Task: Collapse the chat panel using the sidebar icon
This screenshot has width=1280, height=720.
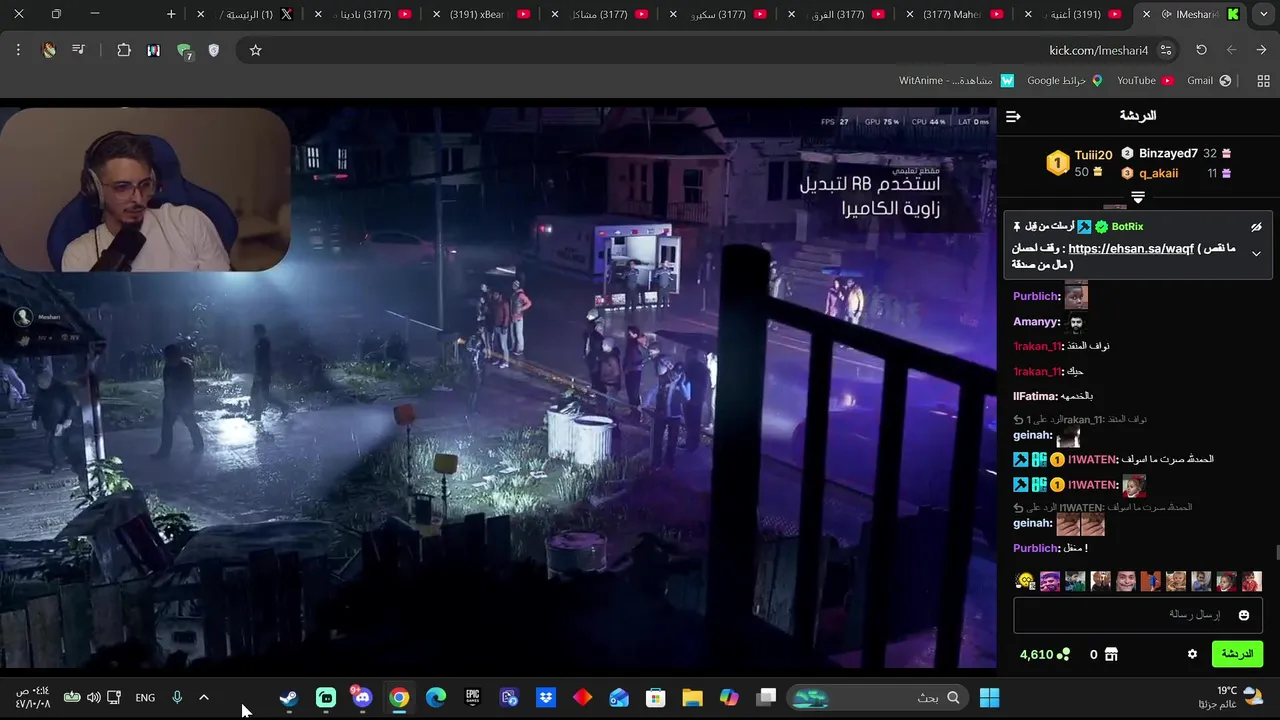Action: click(x=1013, y=117)
